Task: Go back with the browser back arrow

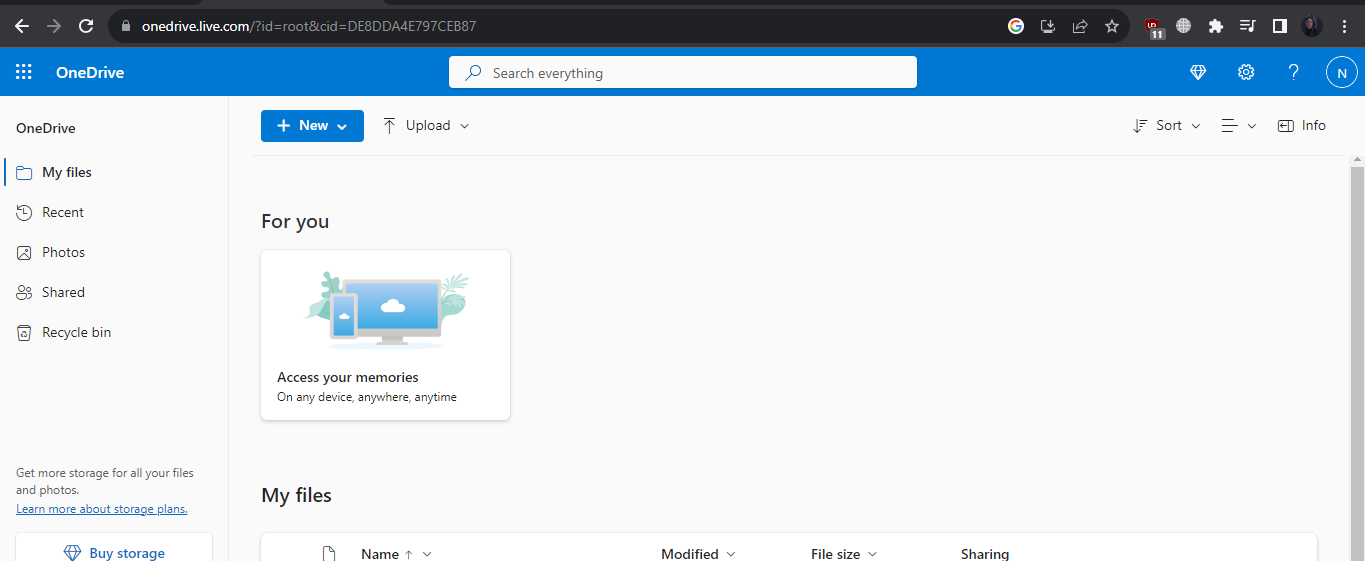Action: coord(22,26)
